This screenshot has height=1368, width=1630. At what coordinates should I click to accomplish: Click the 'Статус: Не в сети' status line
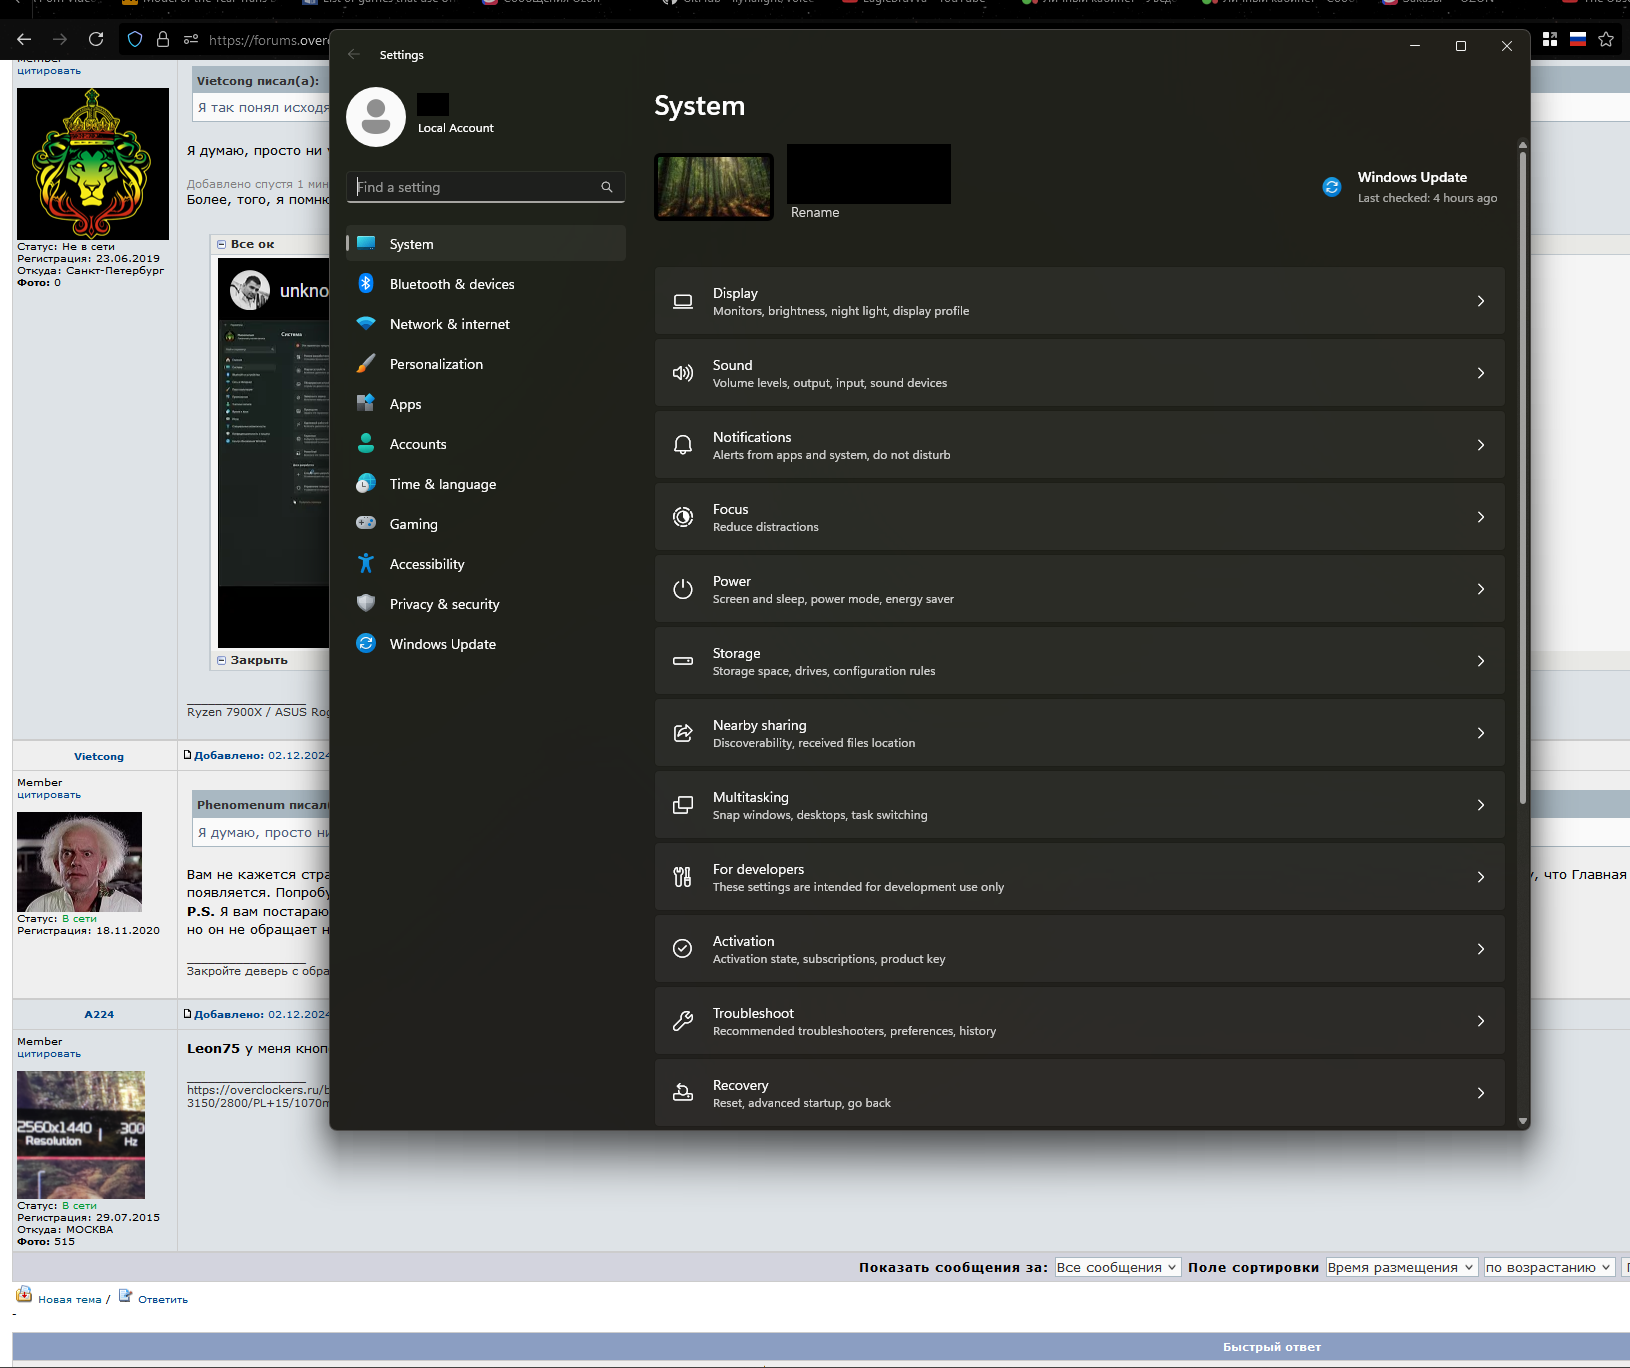coord(66,246)
